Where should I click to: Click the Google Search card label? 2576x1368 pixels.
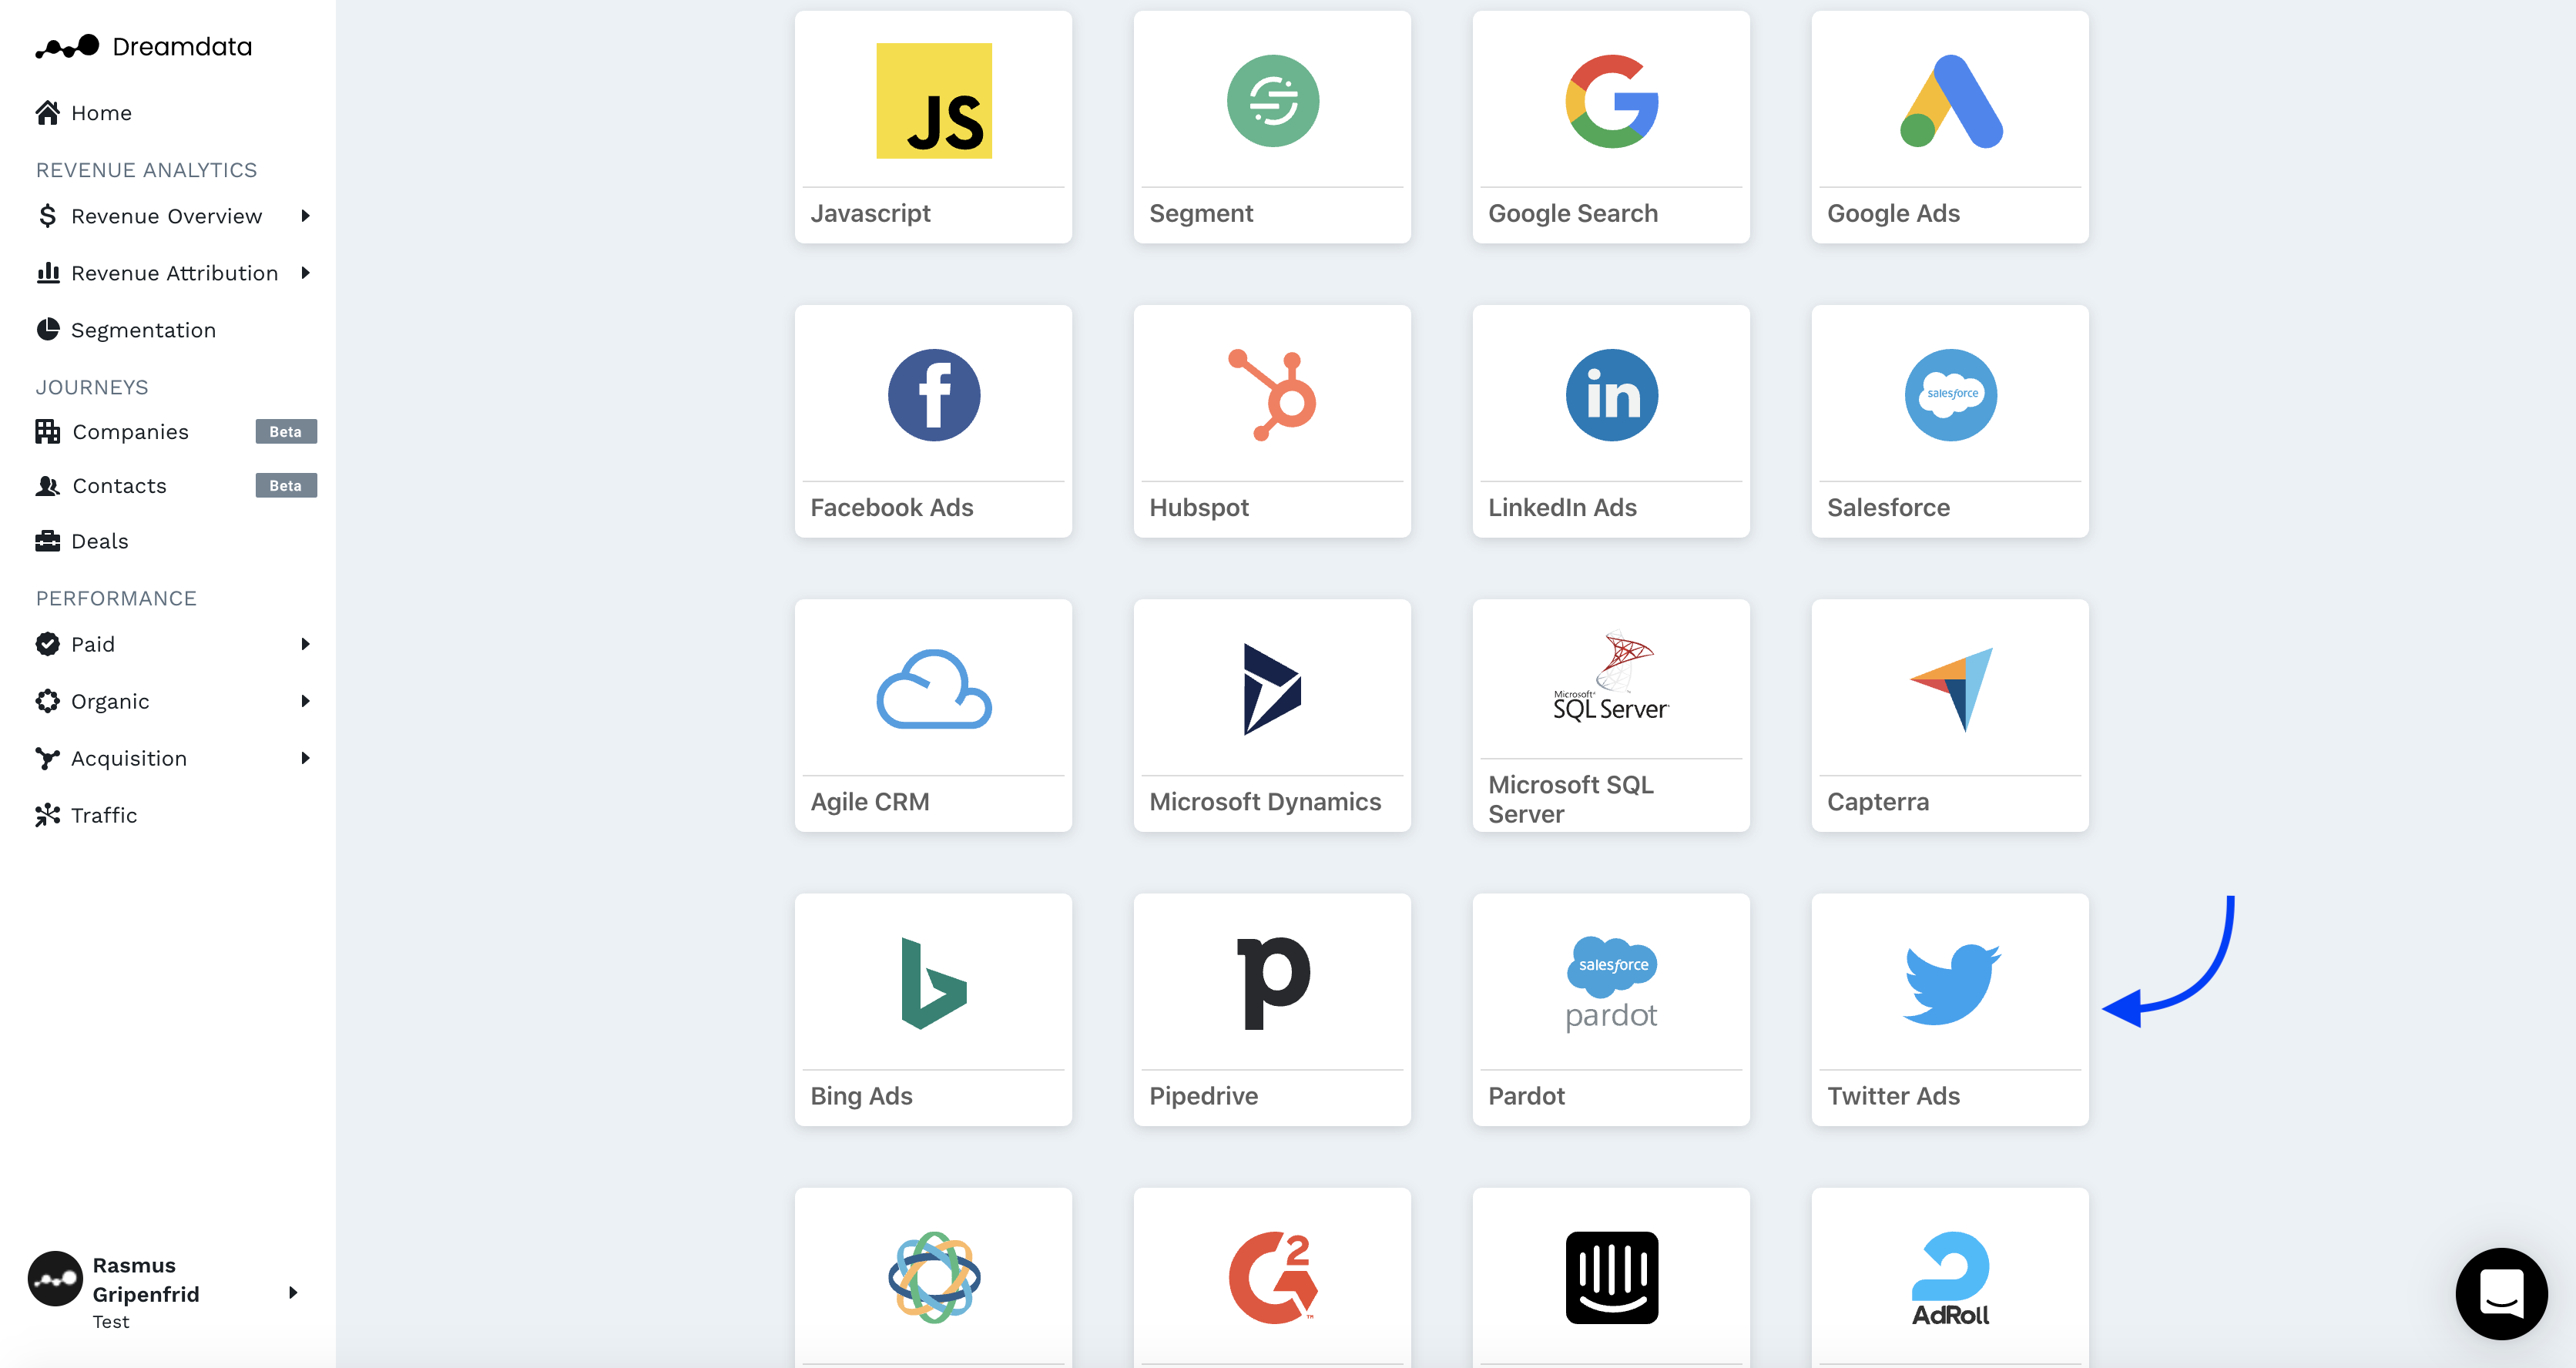1573,213
